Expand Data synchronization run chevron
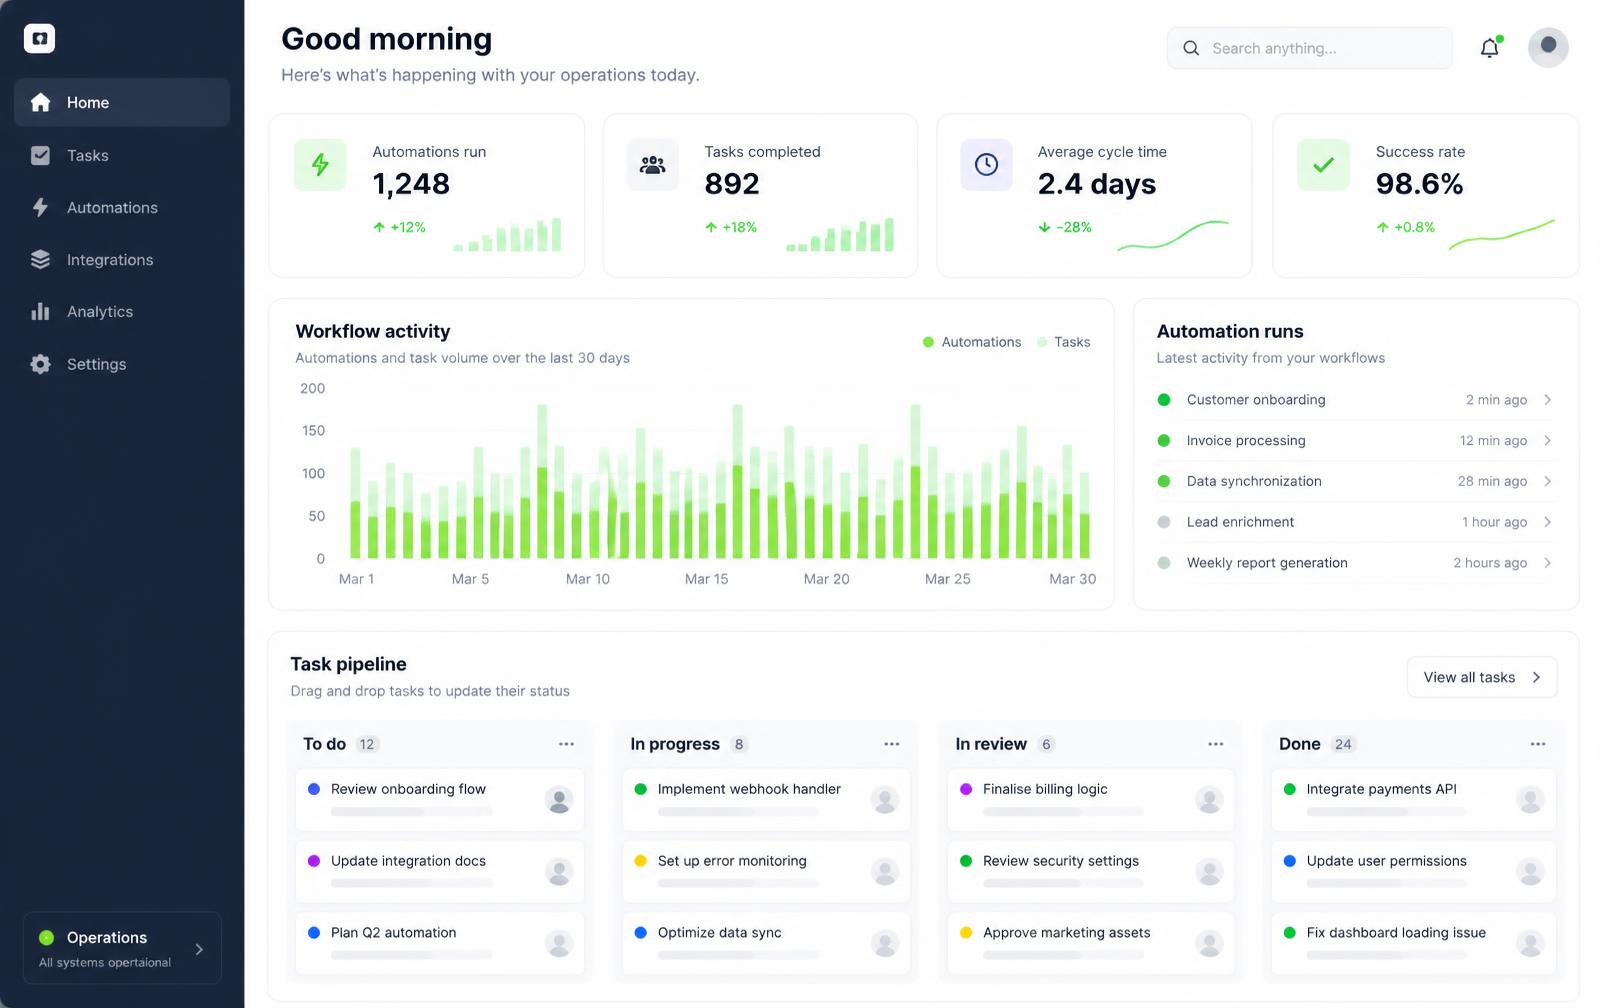This screenshot has width=1600, height=1008. point(1547,481)
